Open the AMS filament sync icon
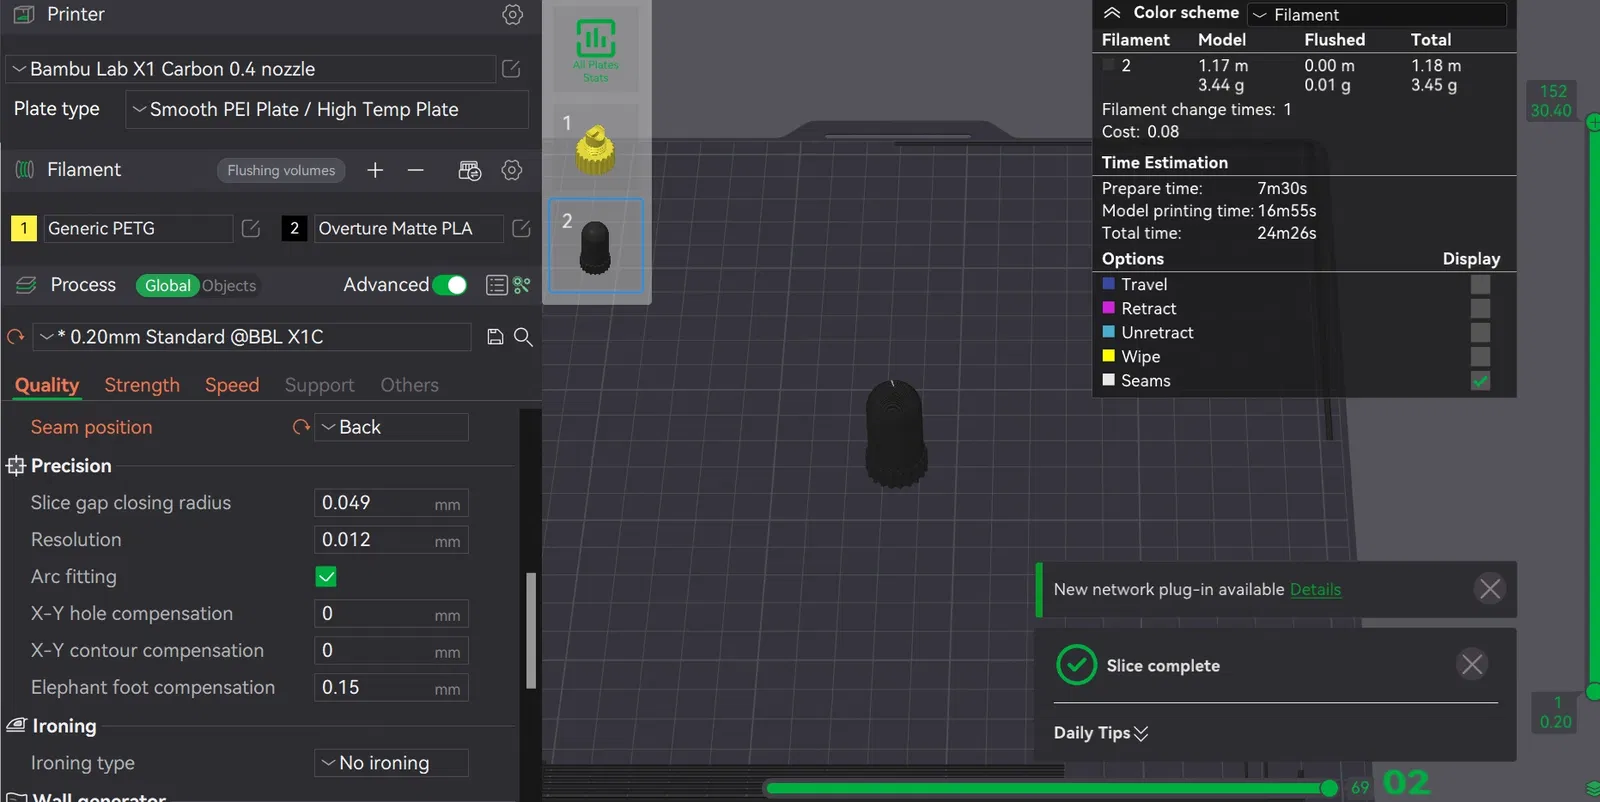The height and width of the screenshot is (802, 1600). 469,171
